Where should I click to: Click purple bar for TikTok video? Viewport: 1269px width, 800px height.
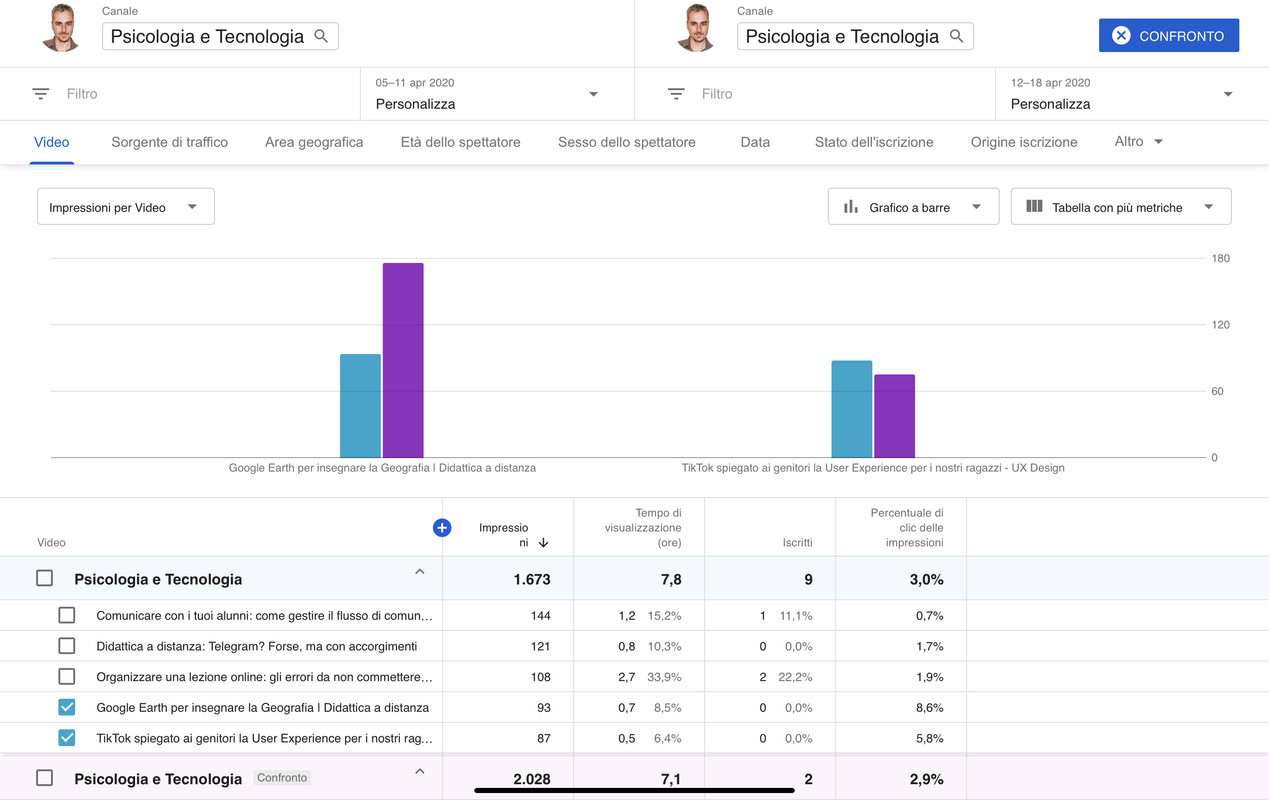[895, 416]
